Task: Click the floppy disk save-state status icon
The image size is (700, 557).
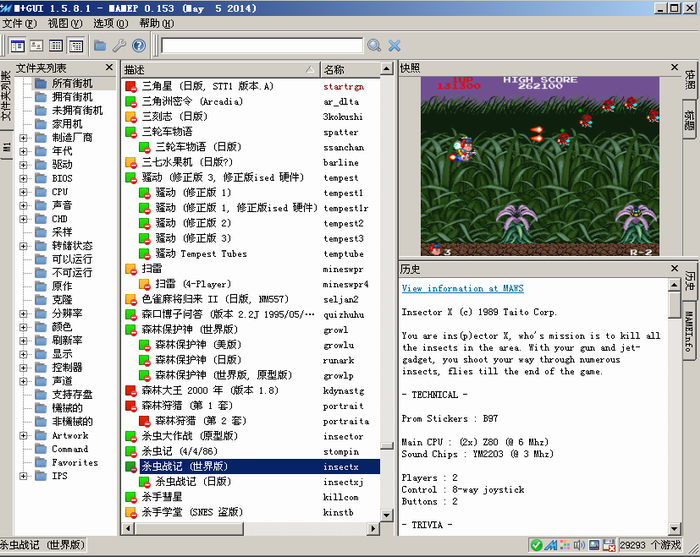Action: (609, 545)
